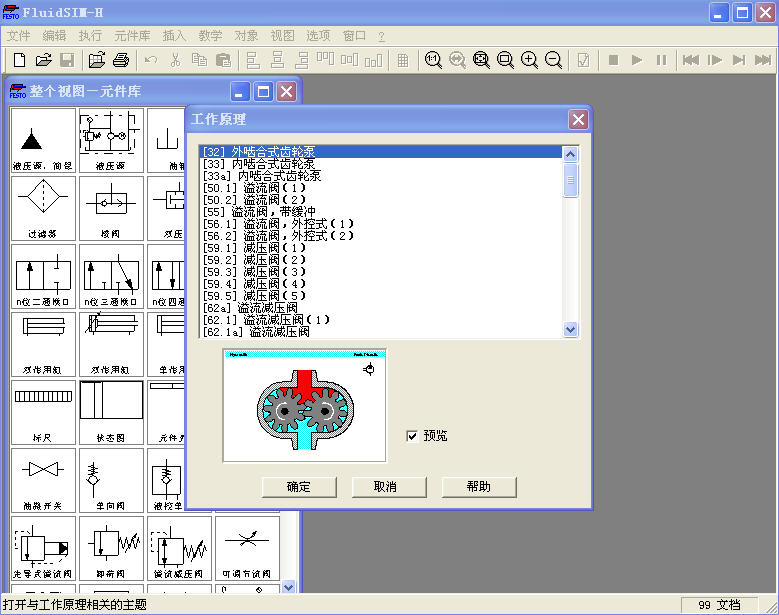Image resolution: width=779 pixels, height=615 pixels.
Task: Click the Copy toolbar icon
Action: 199,60
